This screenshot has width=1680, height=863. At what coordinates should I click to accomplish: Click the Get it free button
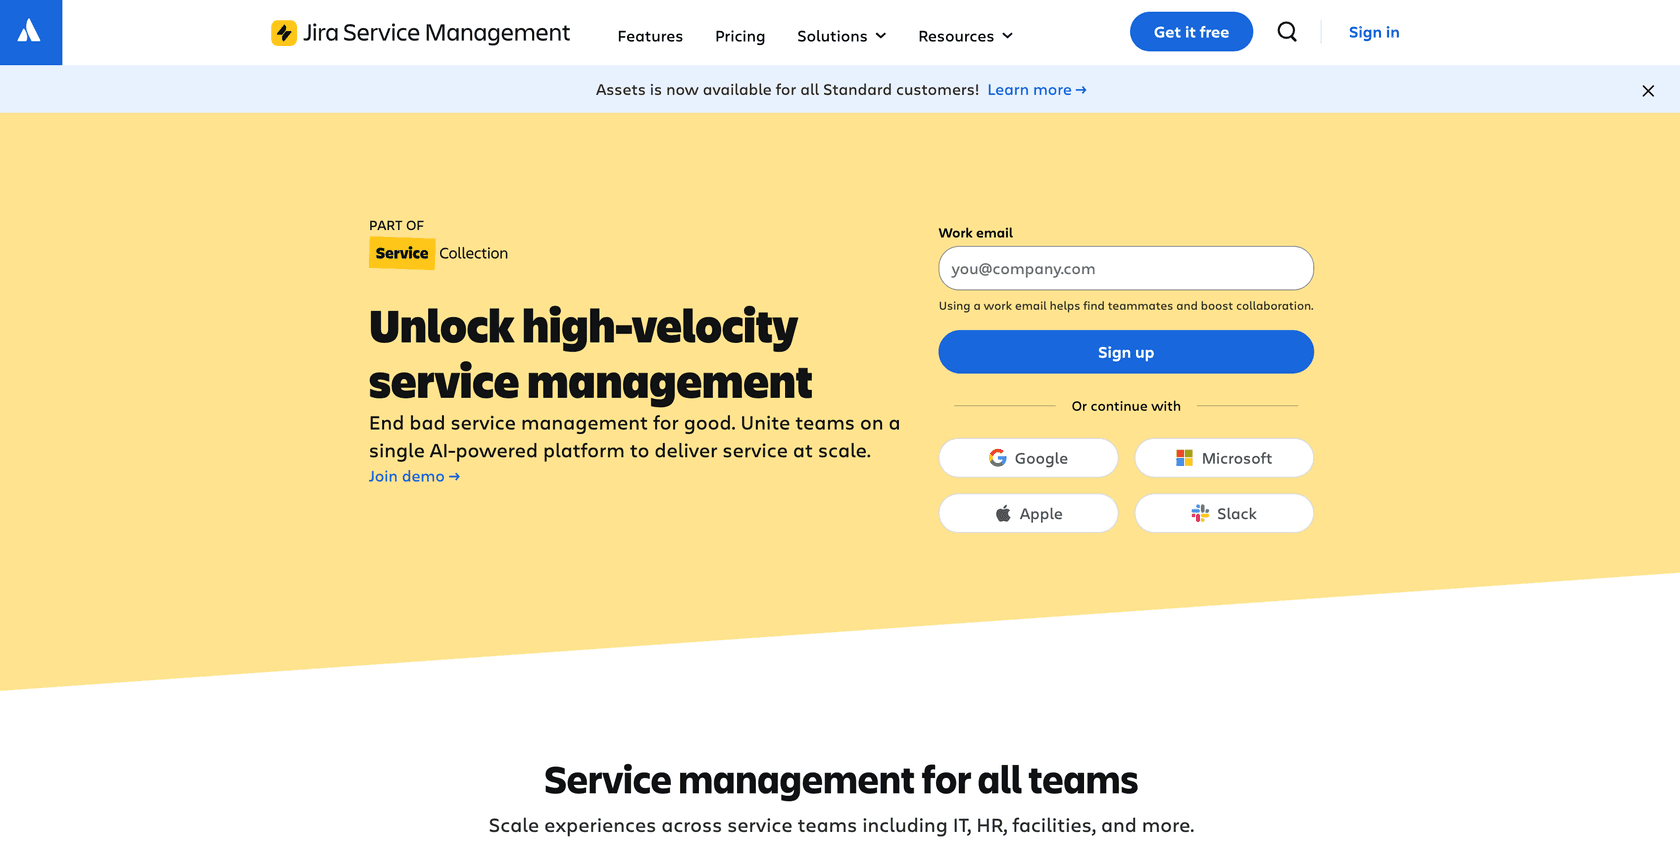point(1191,32)
